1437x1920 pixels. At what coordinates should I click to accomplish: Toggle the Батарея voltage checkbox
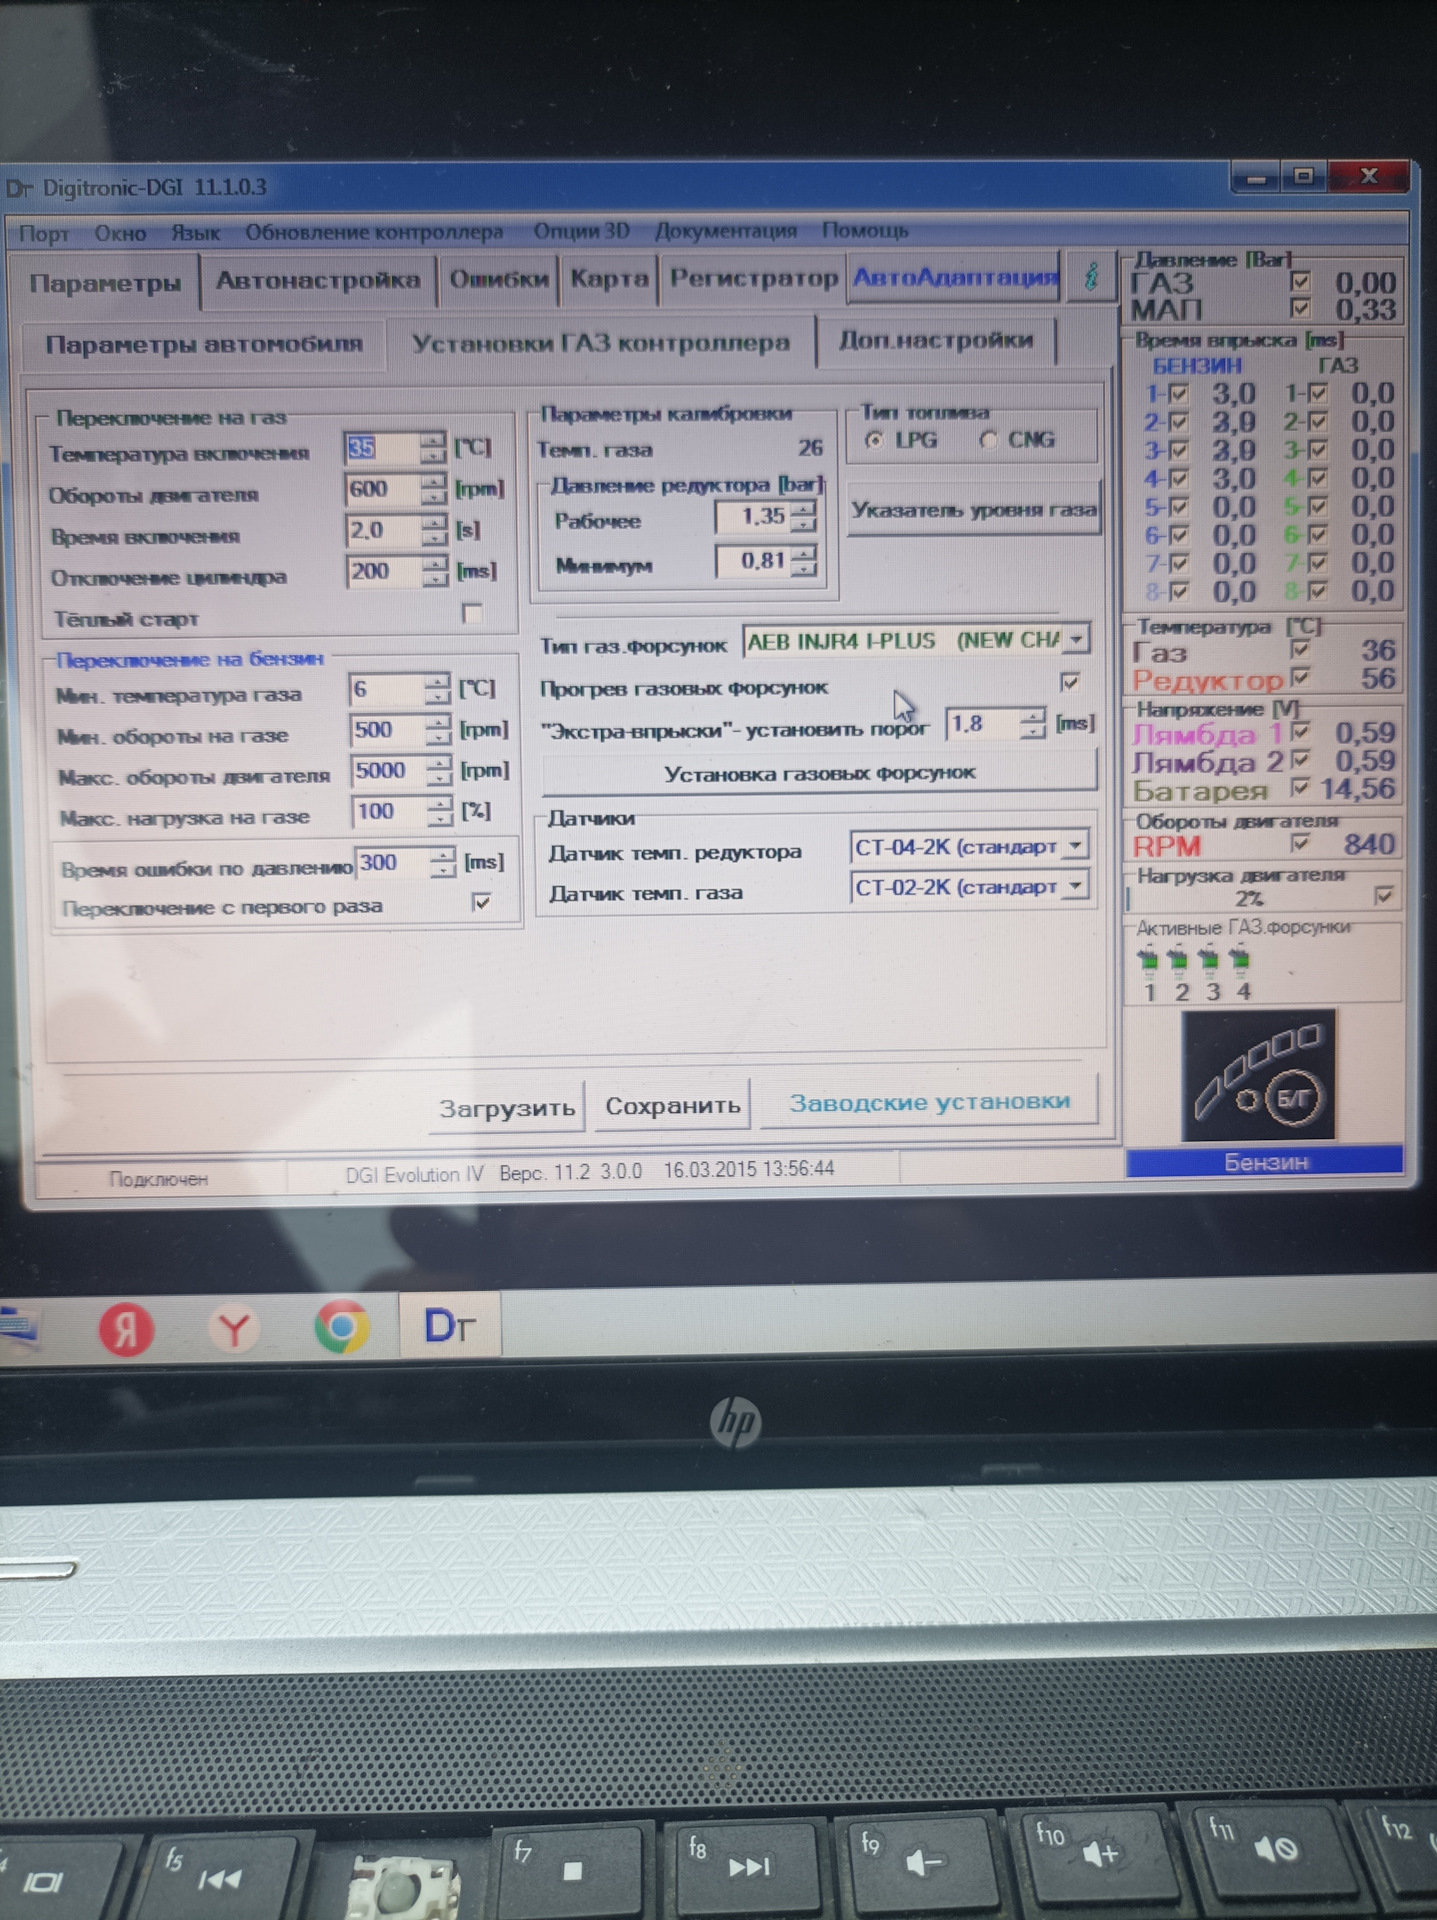[1299, 788]
